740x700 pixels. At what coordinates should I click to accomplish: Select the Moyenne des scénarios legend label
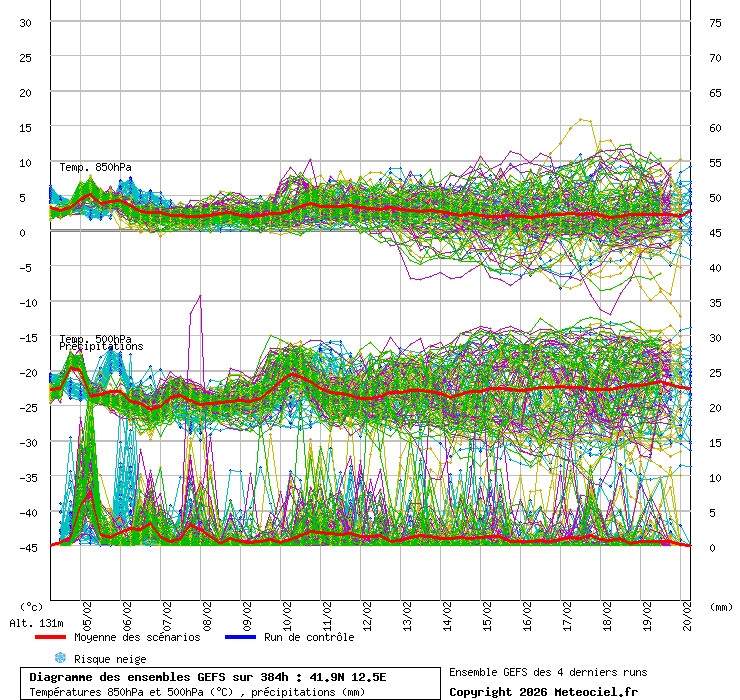[136, 637]
